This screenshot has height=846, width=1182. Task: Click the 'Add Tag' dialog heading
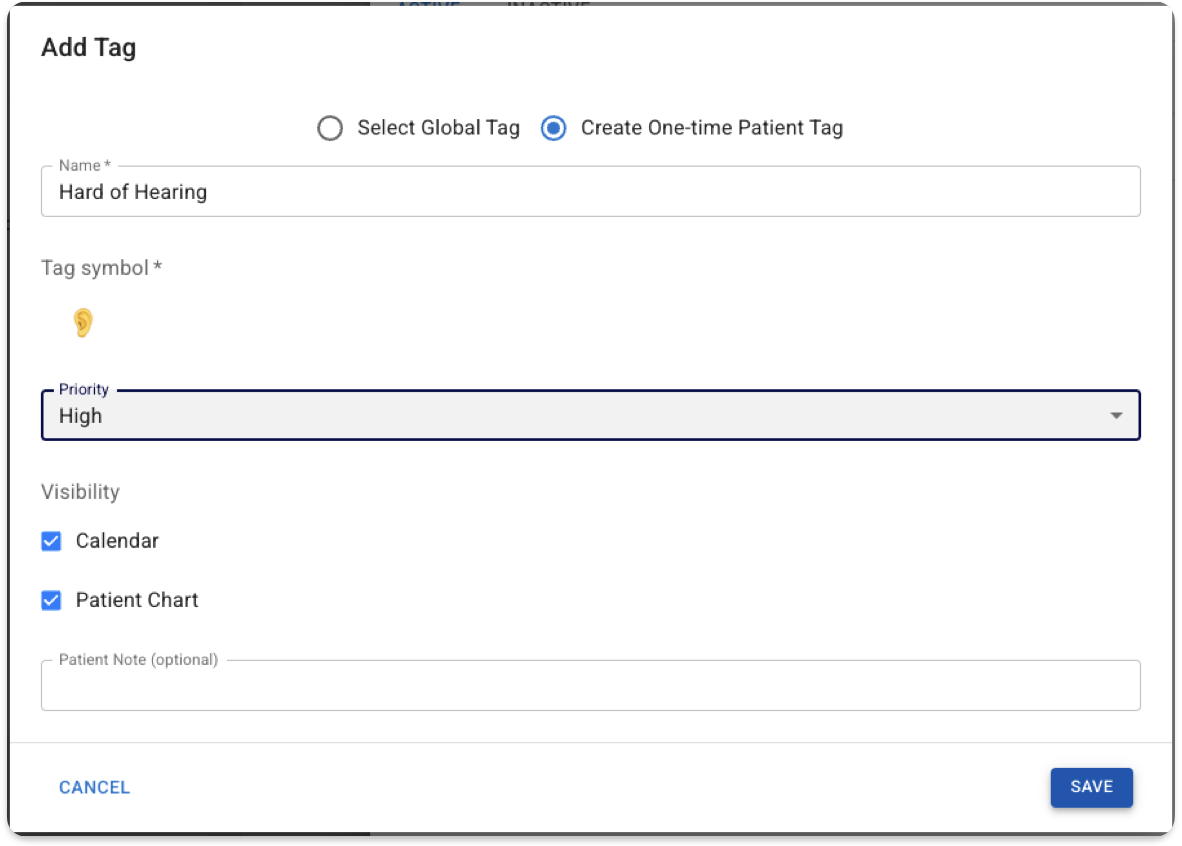pyautogui.click(x=88, y=48)
